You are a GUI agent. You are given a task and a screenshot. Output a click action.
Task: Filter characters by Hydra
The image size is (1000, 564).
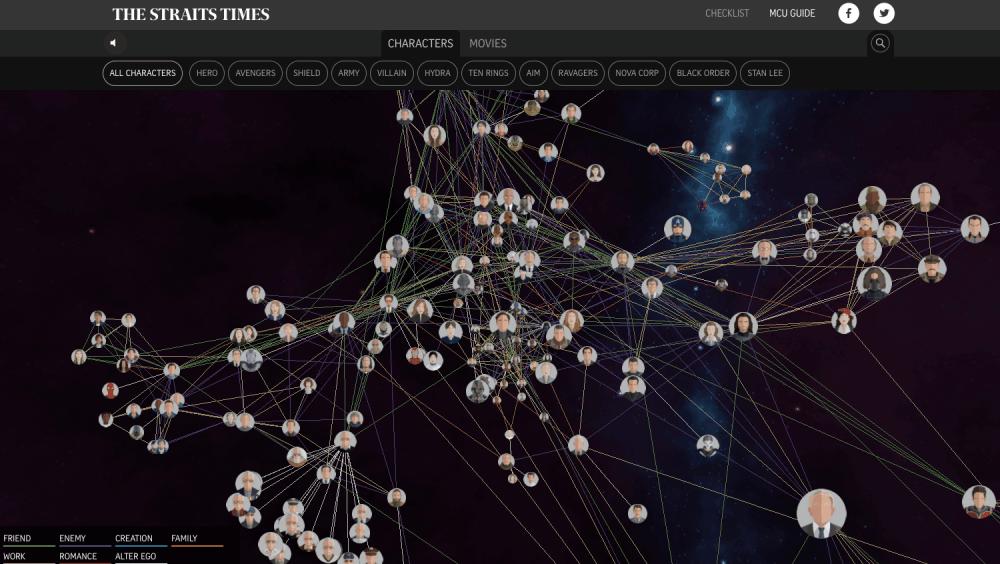pos(438,73)
